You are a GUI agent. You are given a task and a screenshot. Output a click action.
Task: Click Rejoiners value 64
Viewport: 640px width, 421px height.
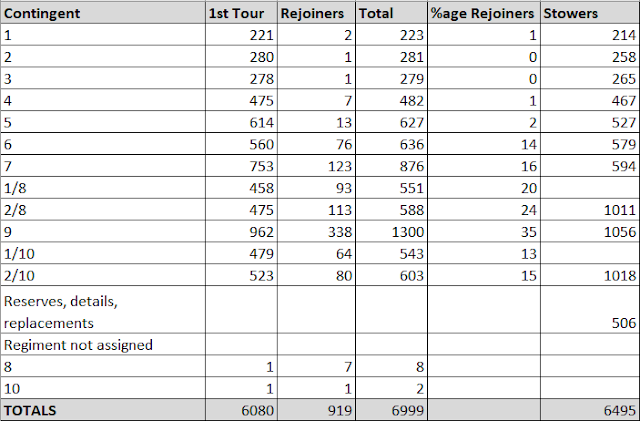[x=344, y=254]
